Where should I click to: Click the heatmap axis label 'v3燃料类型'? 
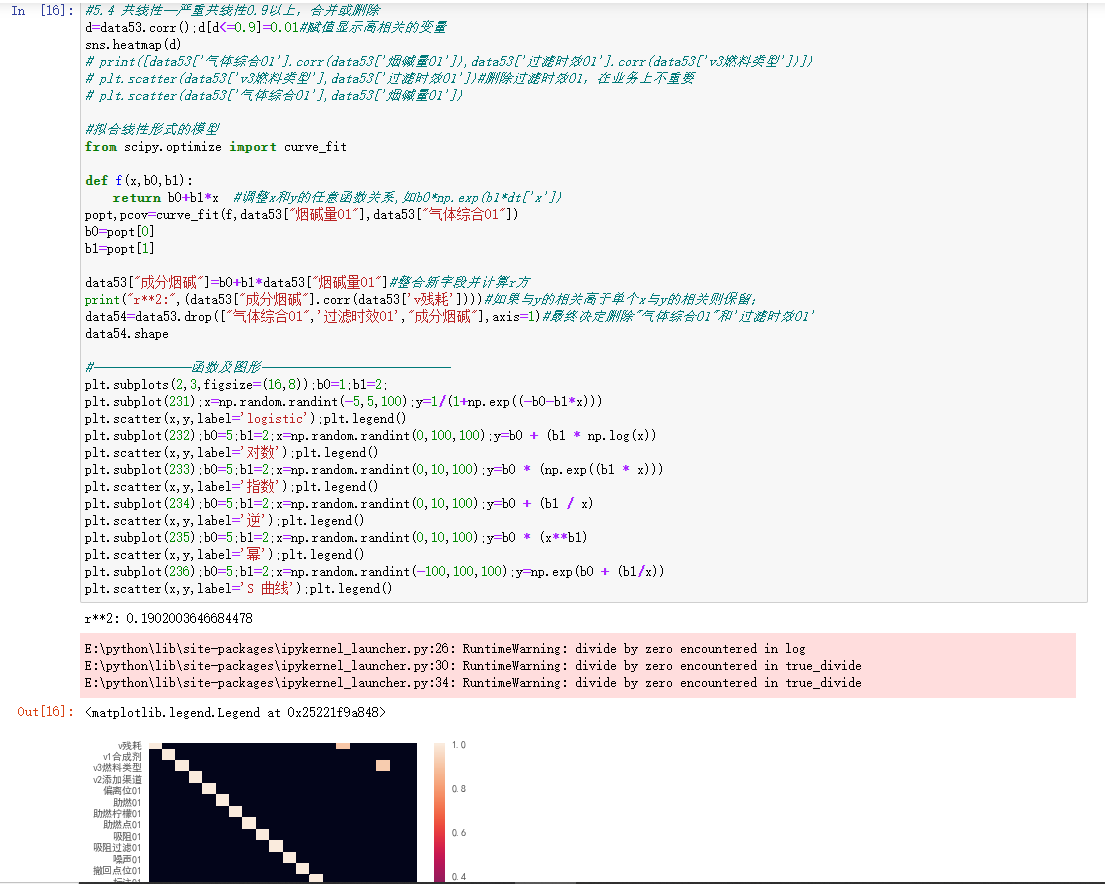pos(117,768)
